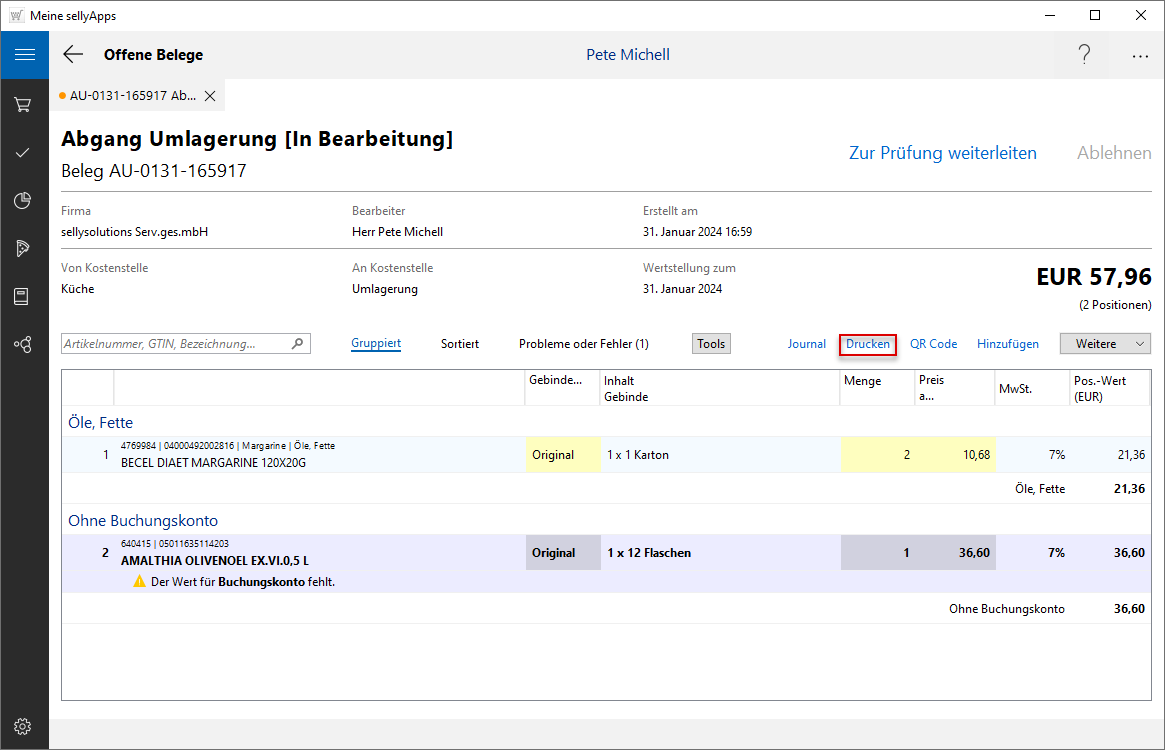Open settings gear in sidebar
Viewport: 1165px width, 750px height.
23,726
